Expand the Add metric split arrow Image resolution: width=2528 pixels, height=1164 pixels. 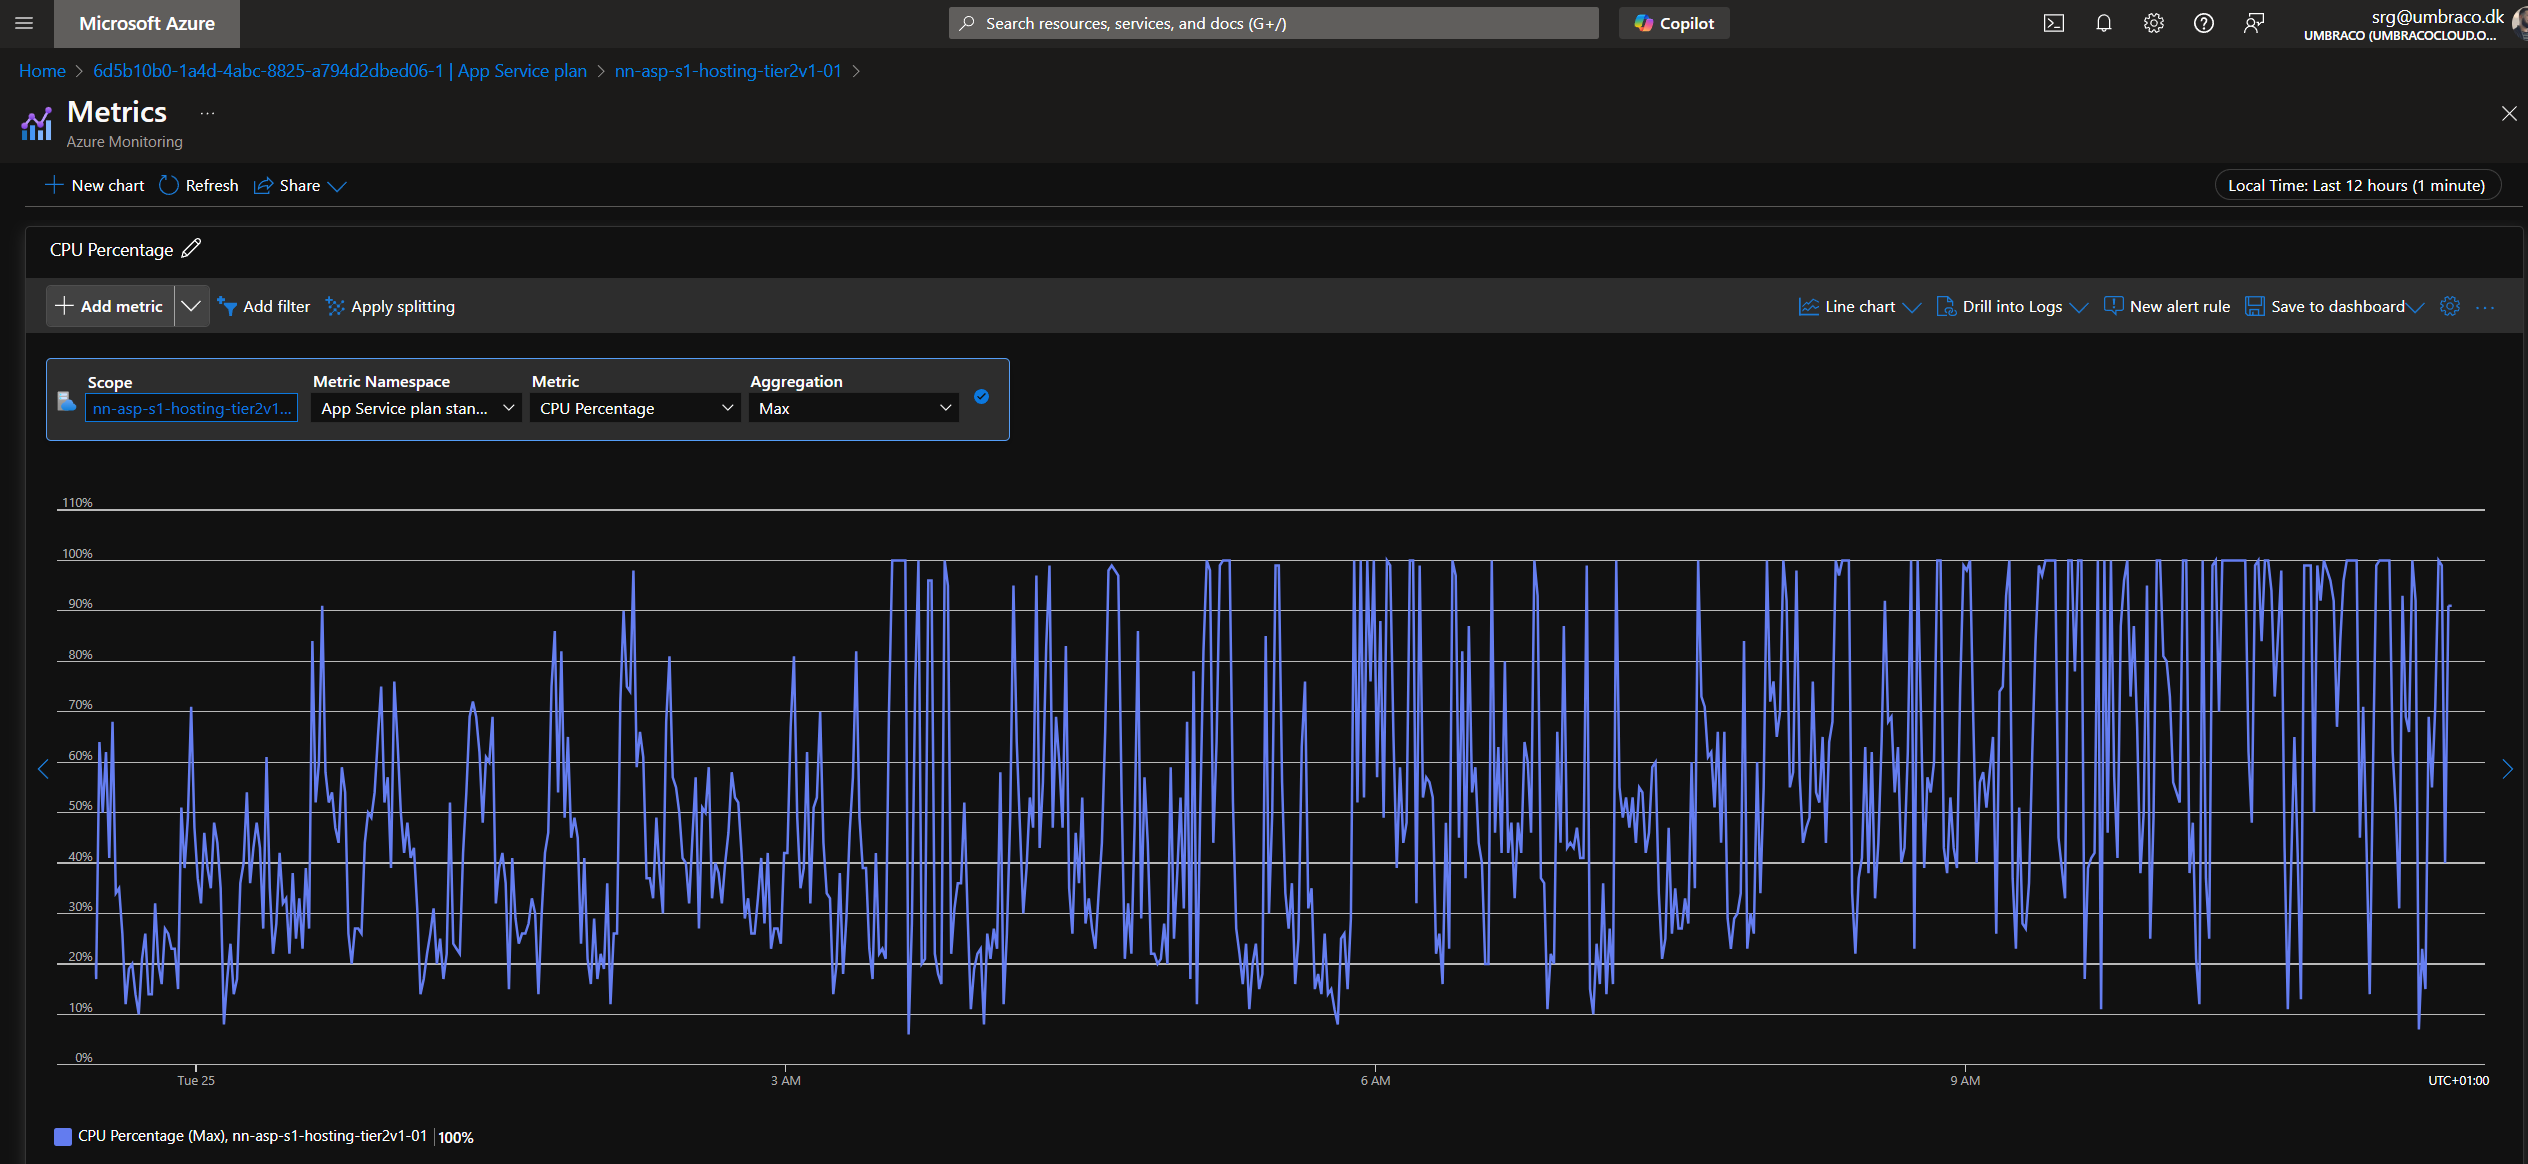pos(191,306)
